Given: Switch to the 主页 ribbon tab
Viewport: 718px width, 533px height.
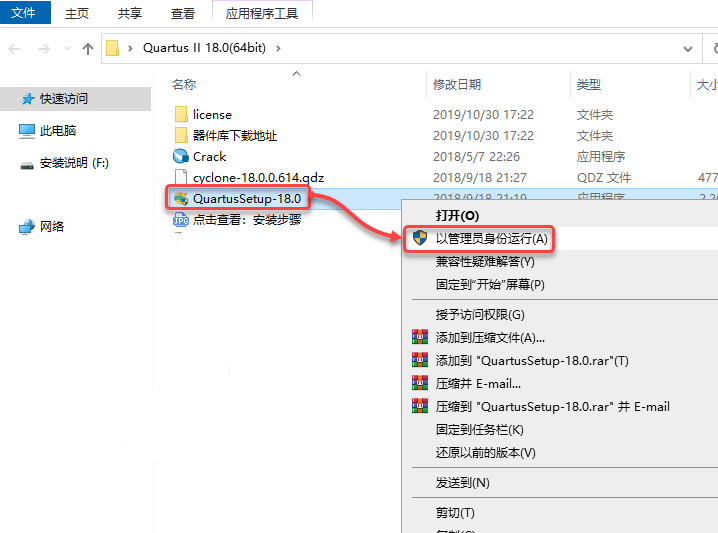Looking at the screenshot, I should click(77, 13).
